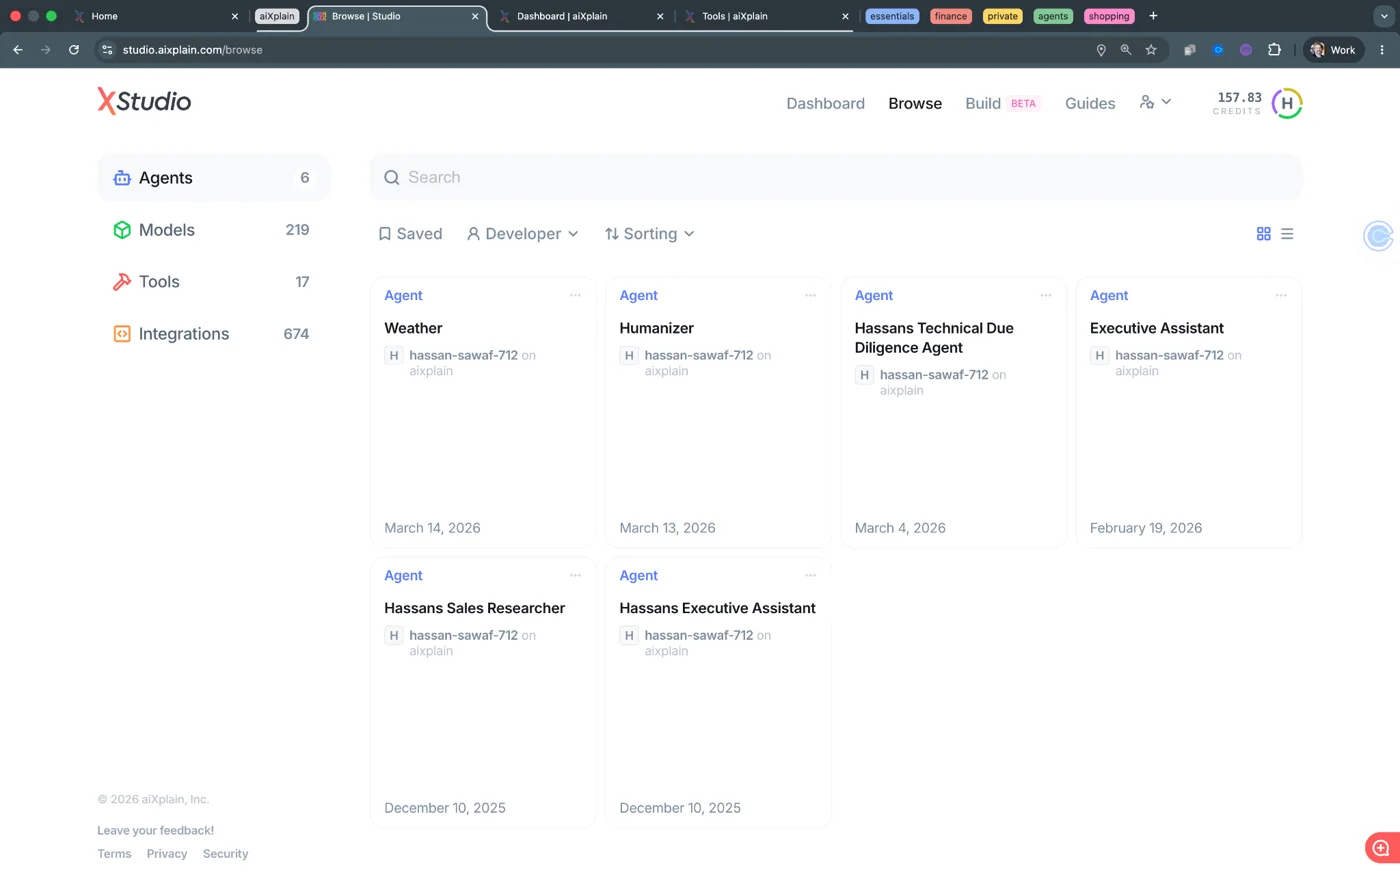Image resolution: width=1400 pixels, height=879 pixels.
Task: Open the Security link
Action: (225, 854)
